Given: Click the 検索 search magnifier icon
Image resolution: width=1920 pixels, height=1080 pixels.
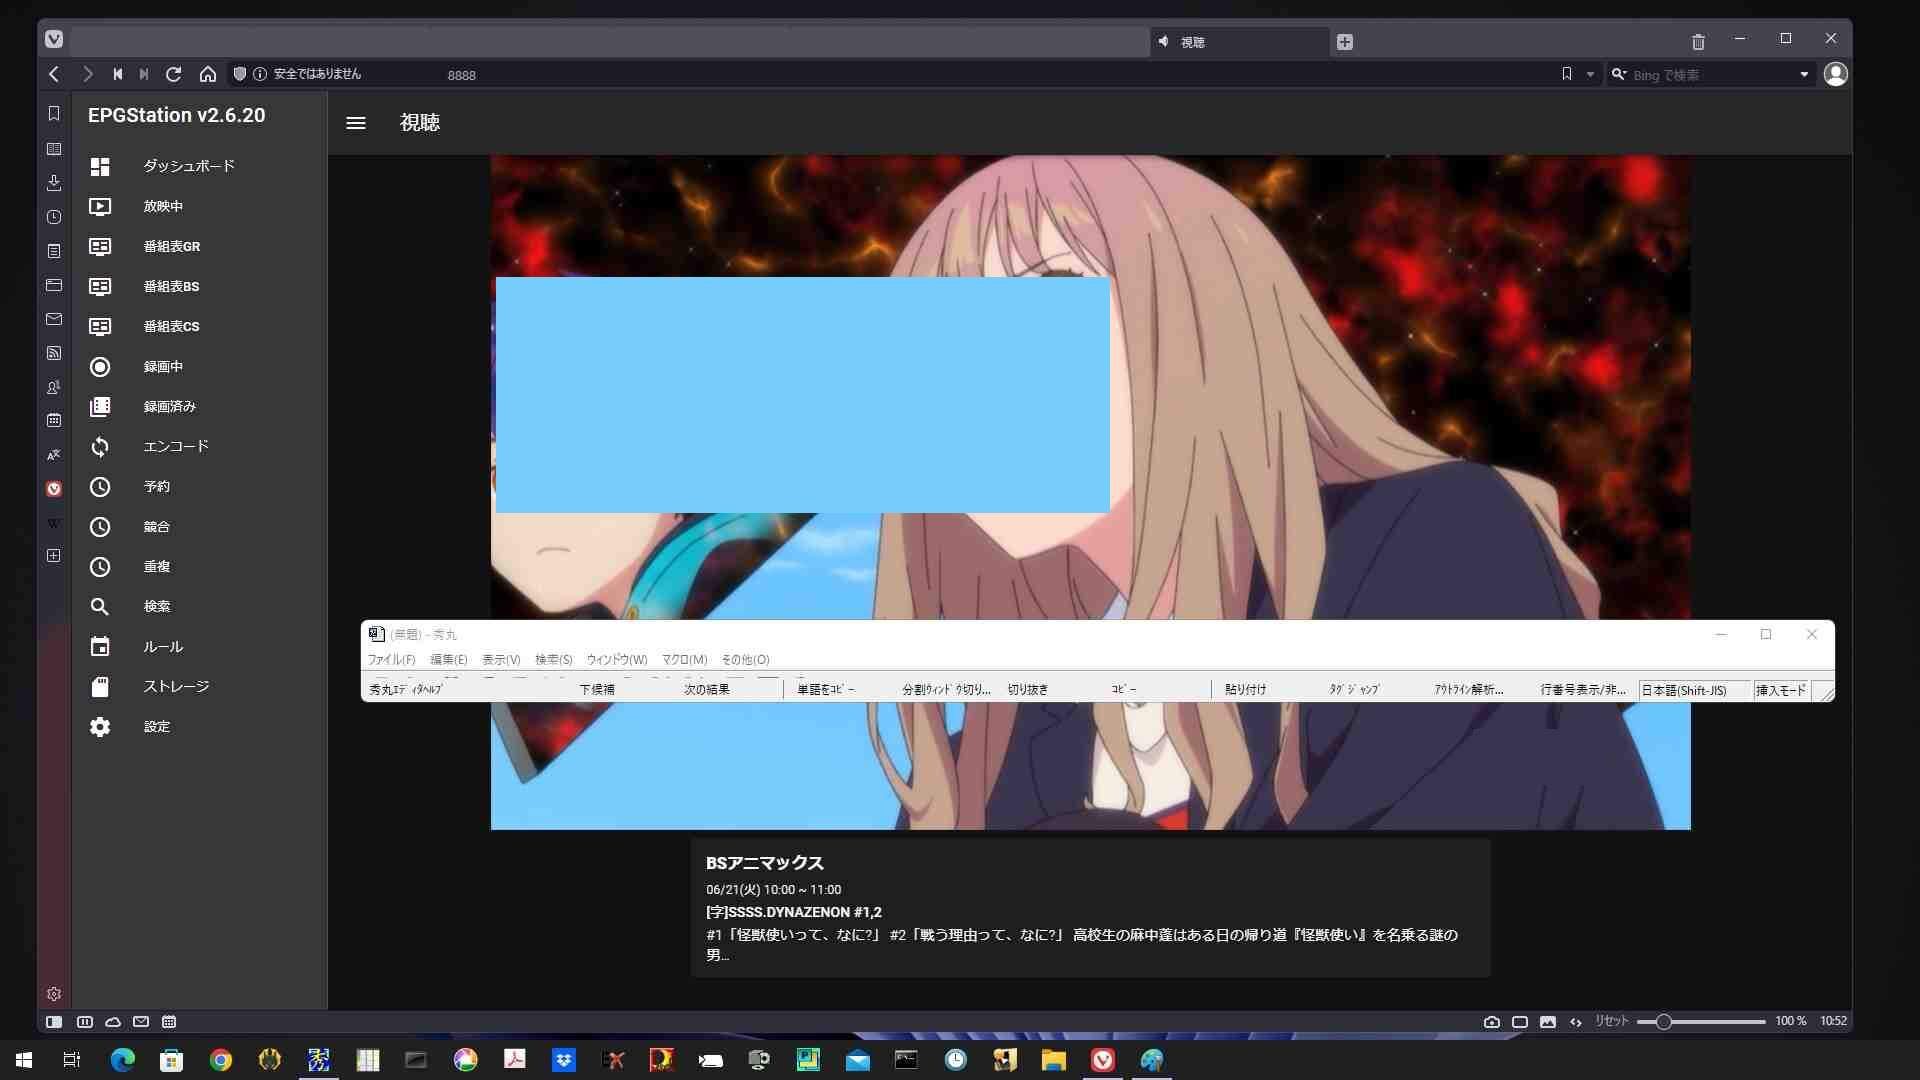Looking at the screenshot, I should coord(100,607).
